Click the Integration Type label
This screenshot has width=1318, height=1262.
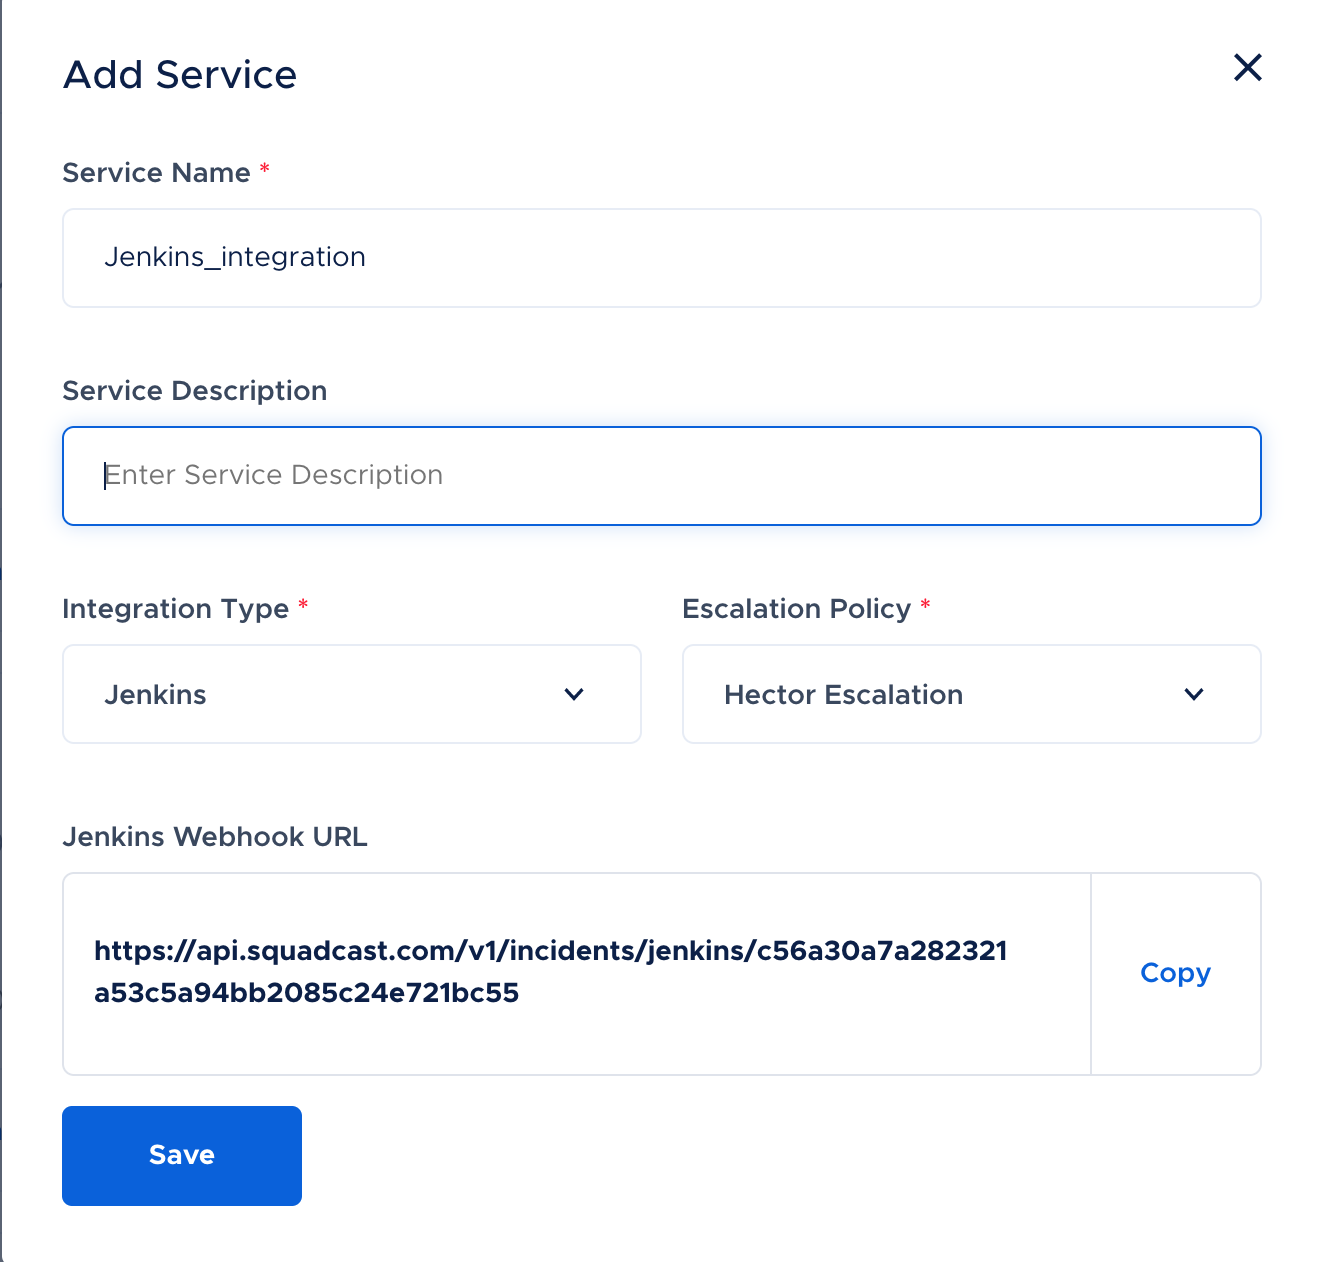click(x=176, y=608)
